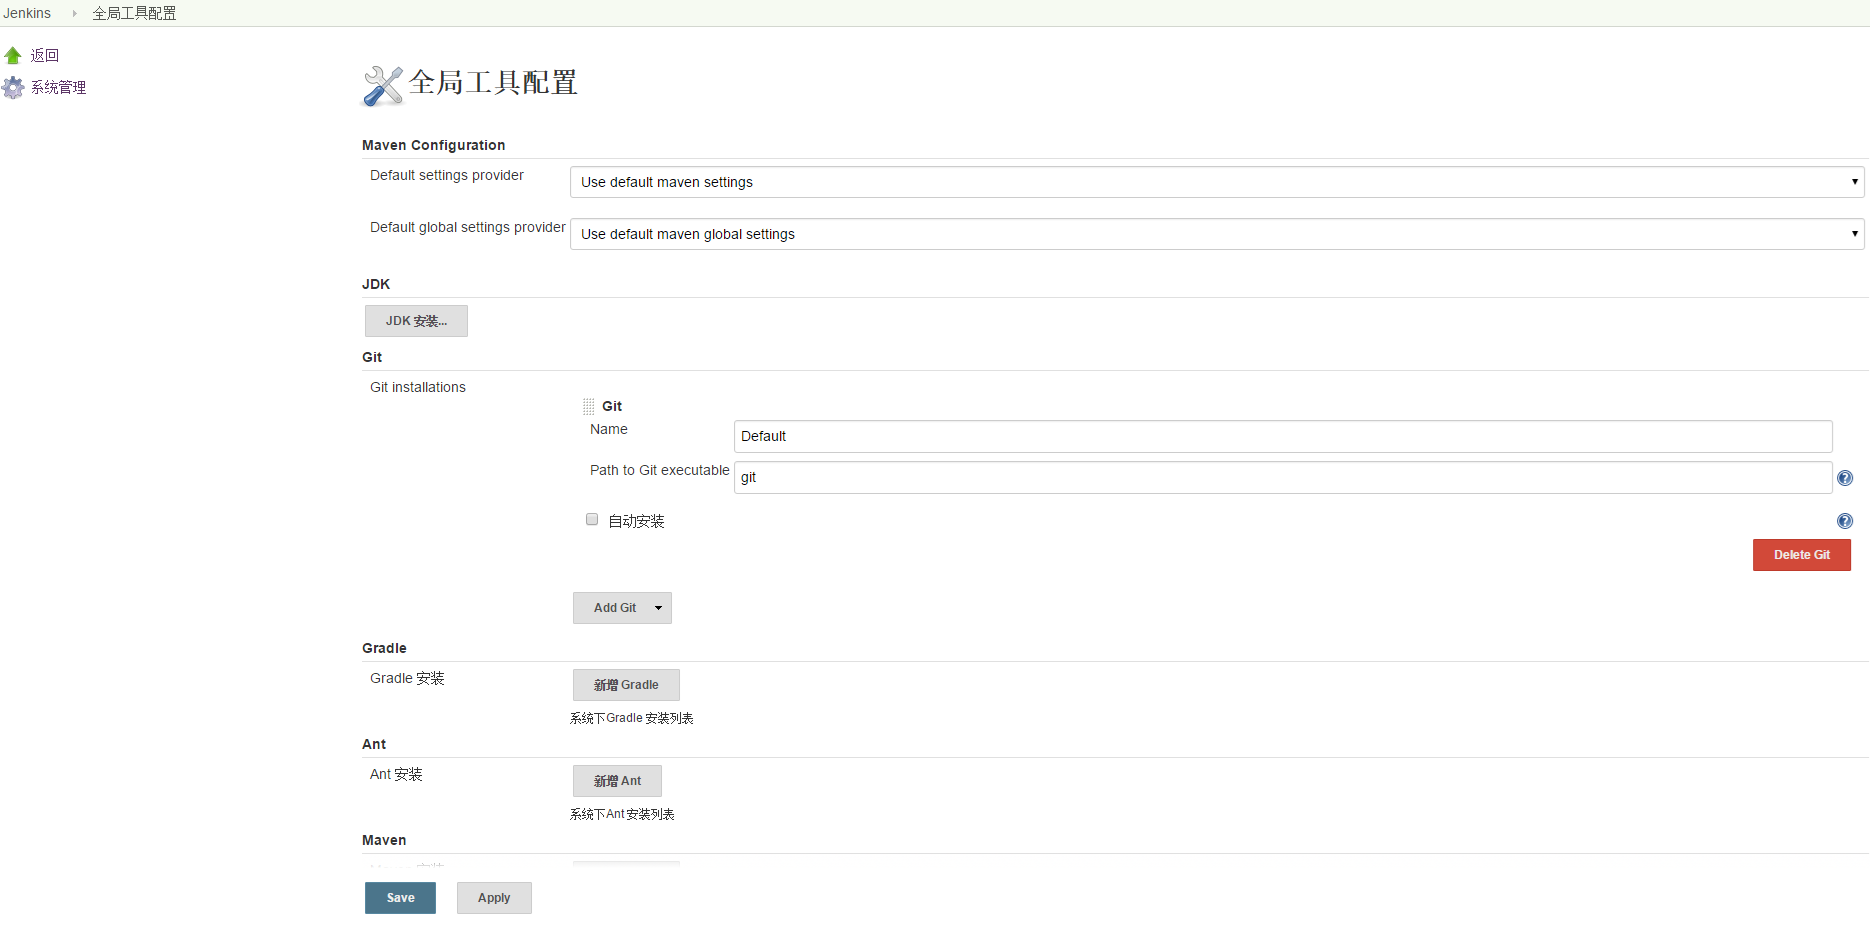Delete the Git installation
The image size is (1870, 925).
click(1802, 555)
